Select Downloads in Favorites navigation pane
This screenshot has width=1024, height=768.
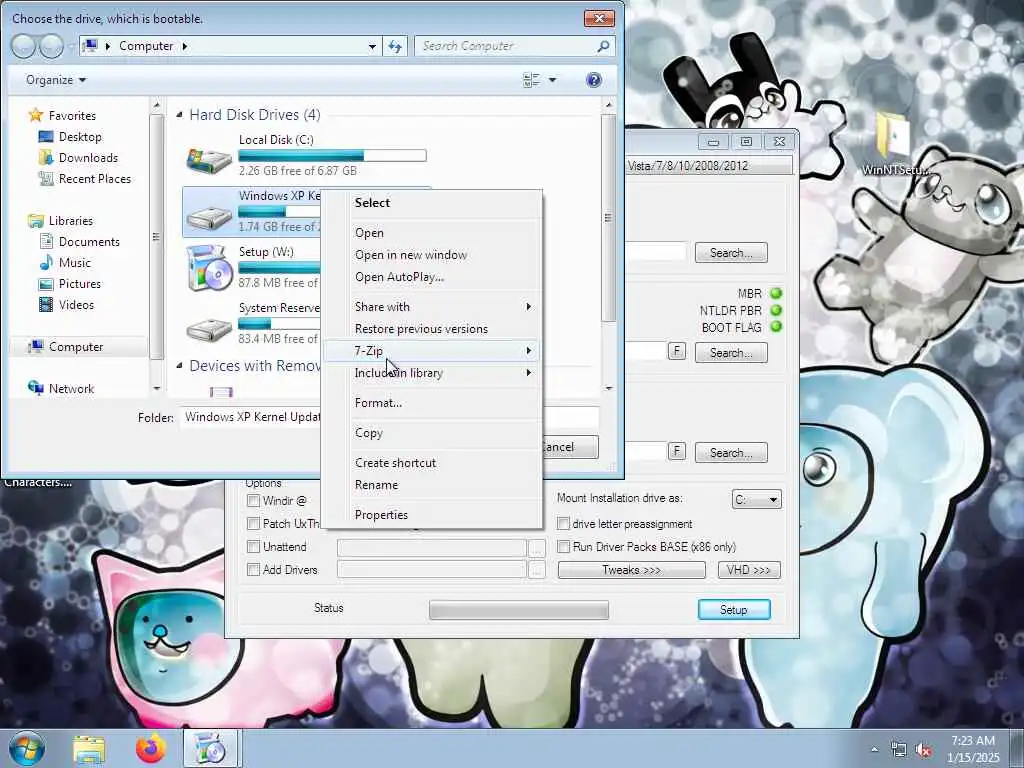pos(88,158)
